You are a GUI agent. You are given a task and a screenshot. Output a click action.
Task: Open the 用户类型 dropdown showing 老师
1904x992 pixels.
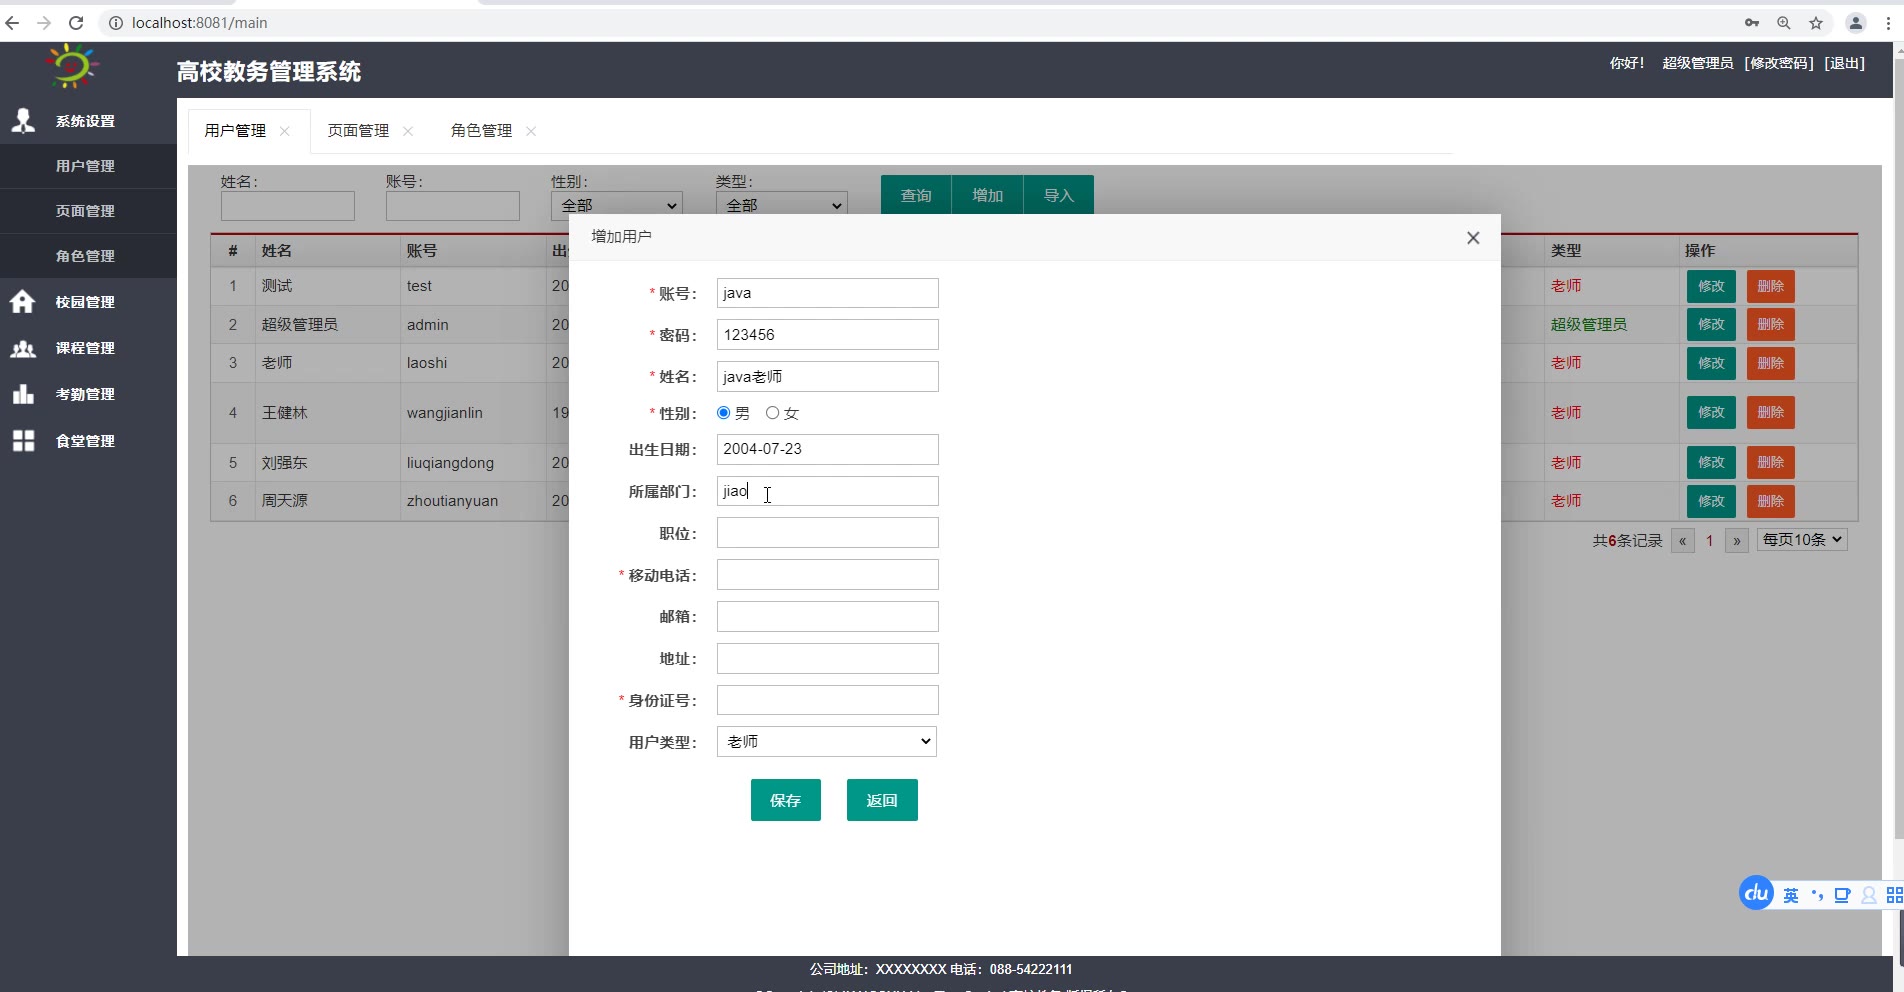827,742
